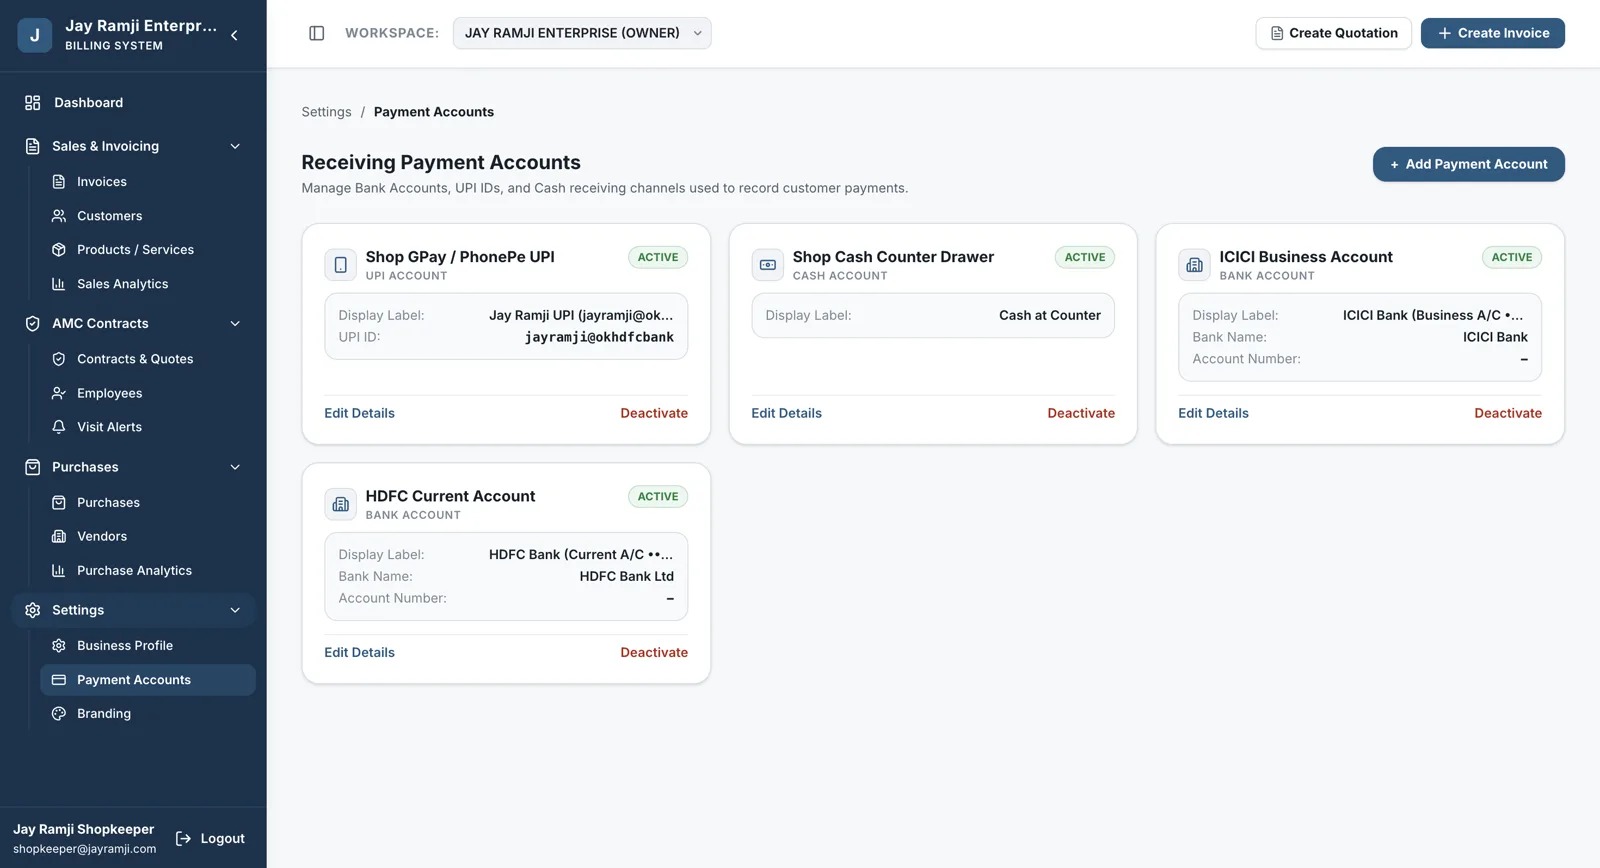Deactivate the Shop GPay / PhonePe UPI account

(x=654, y=413)
